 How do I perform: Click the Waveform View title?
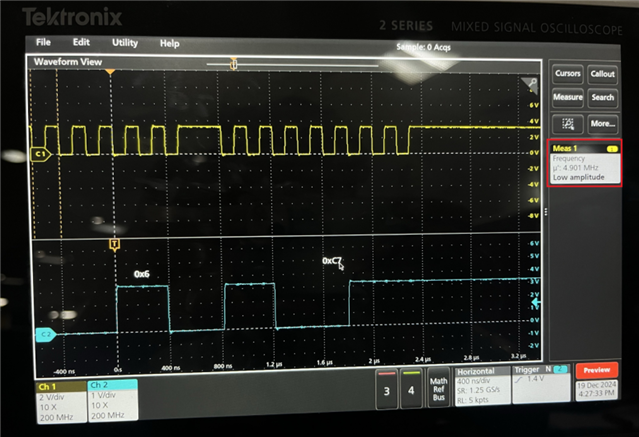click(68, 62)
